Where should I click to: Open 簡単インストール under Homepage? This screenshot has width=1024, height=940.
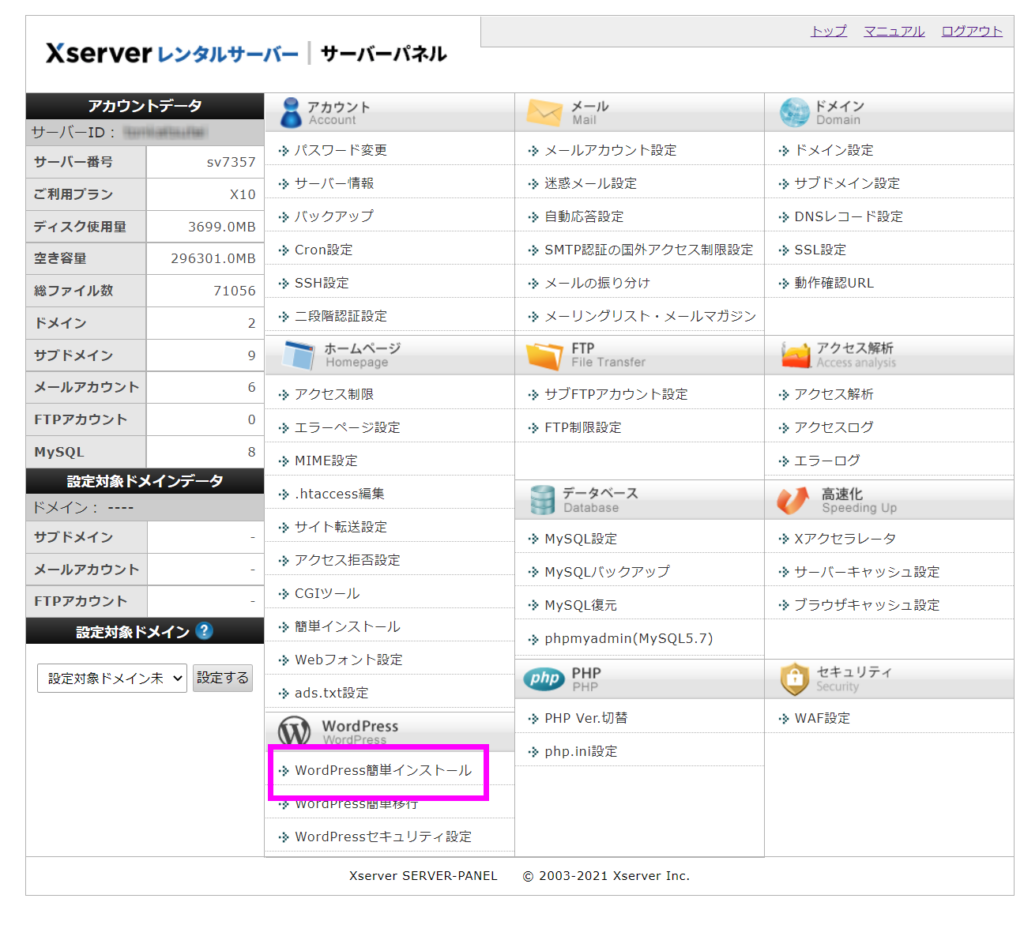347,627
